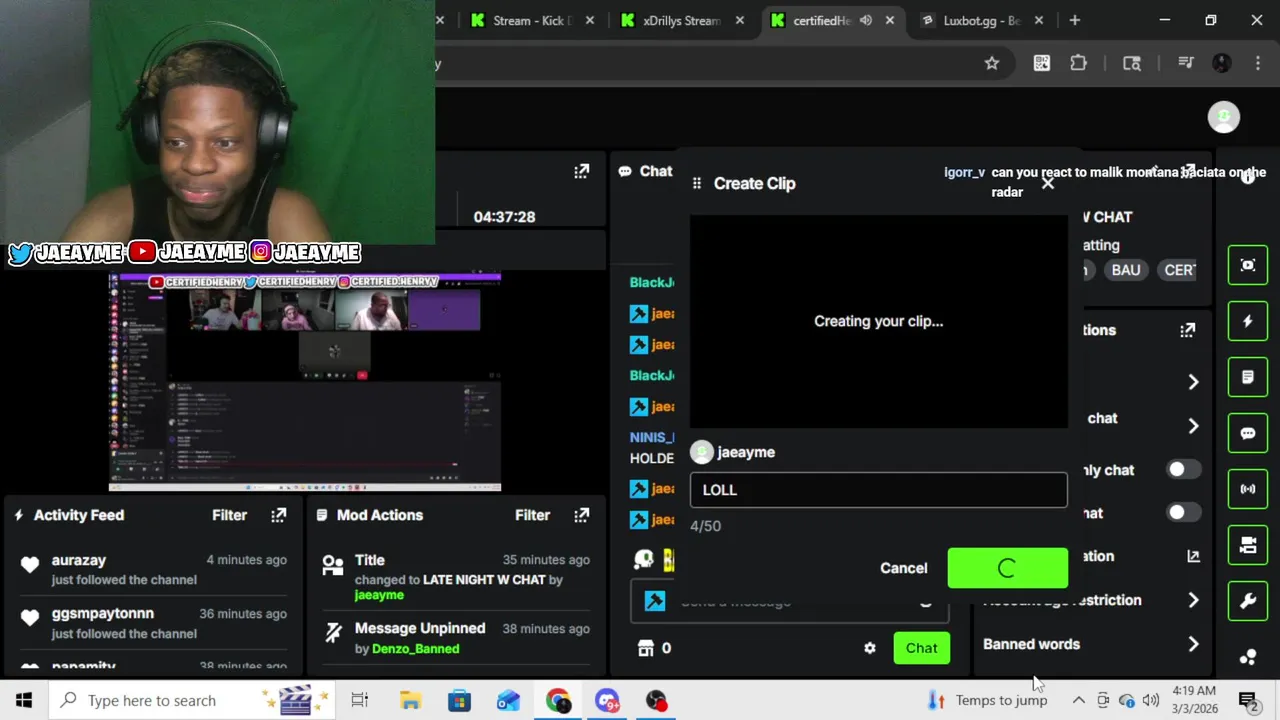Expand the first channel actions chevron
This screenshot has height=720, width=1280.
[1193, 382]
